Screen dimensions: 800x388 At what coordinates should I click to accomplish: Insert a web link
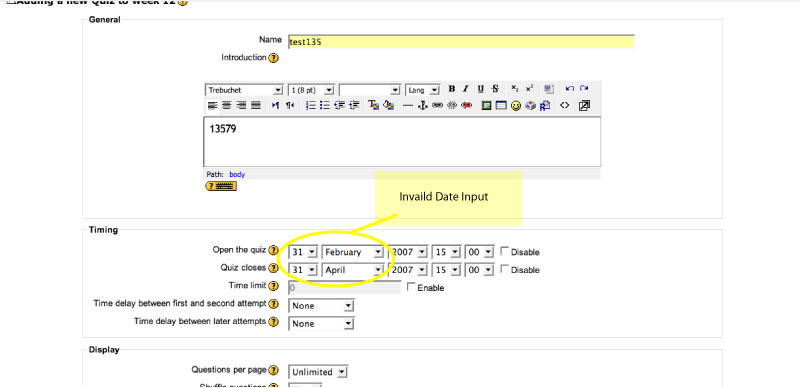(437, 105)
